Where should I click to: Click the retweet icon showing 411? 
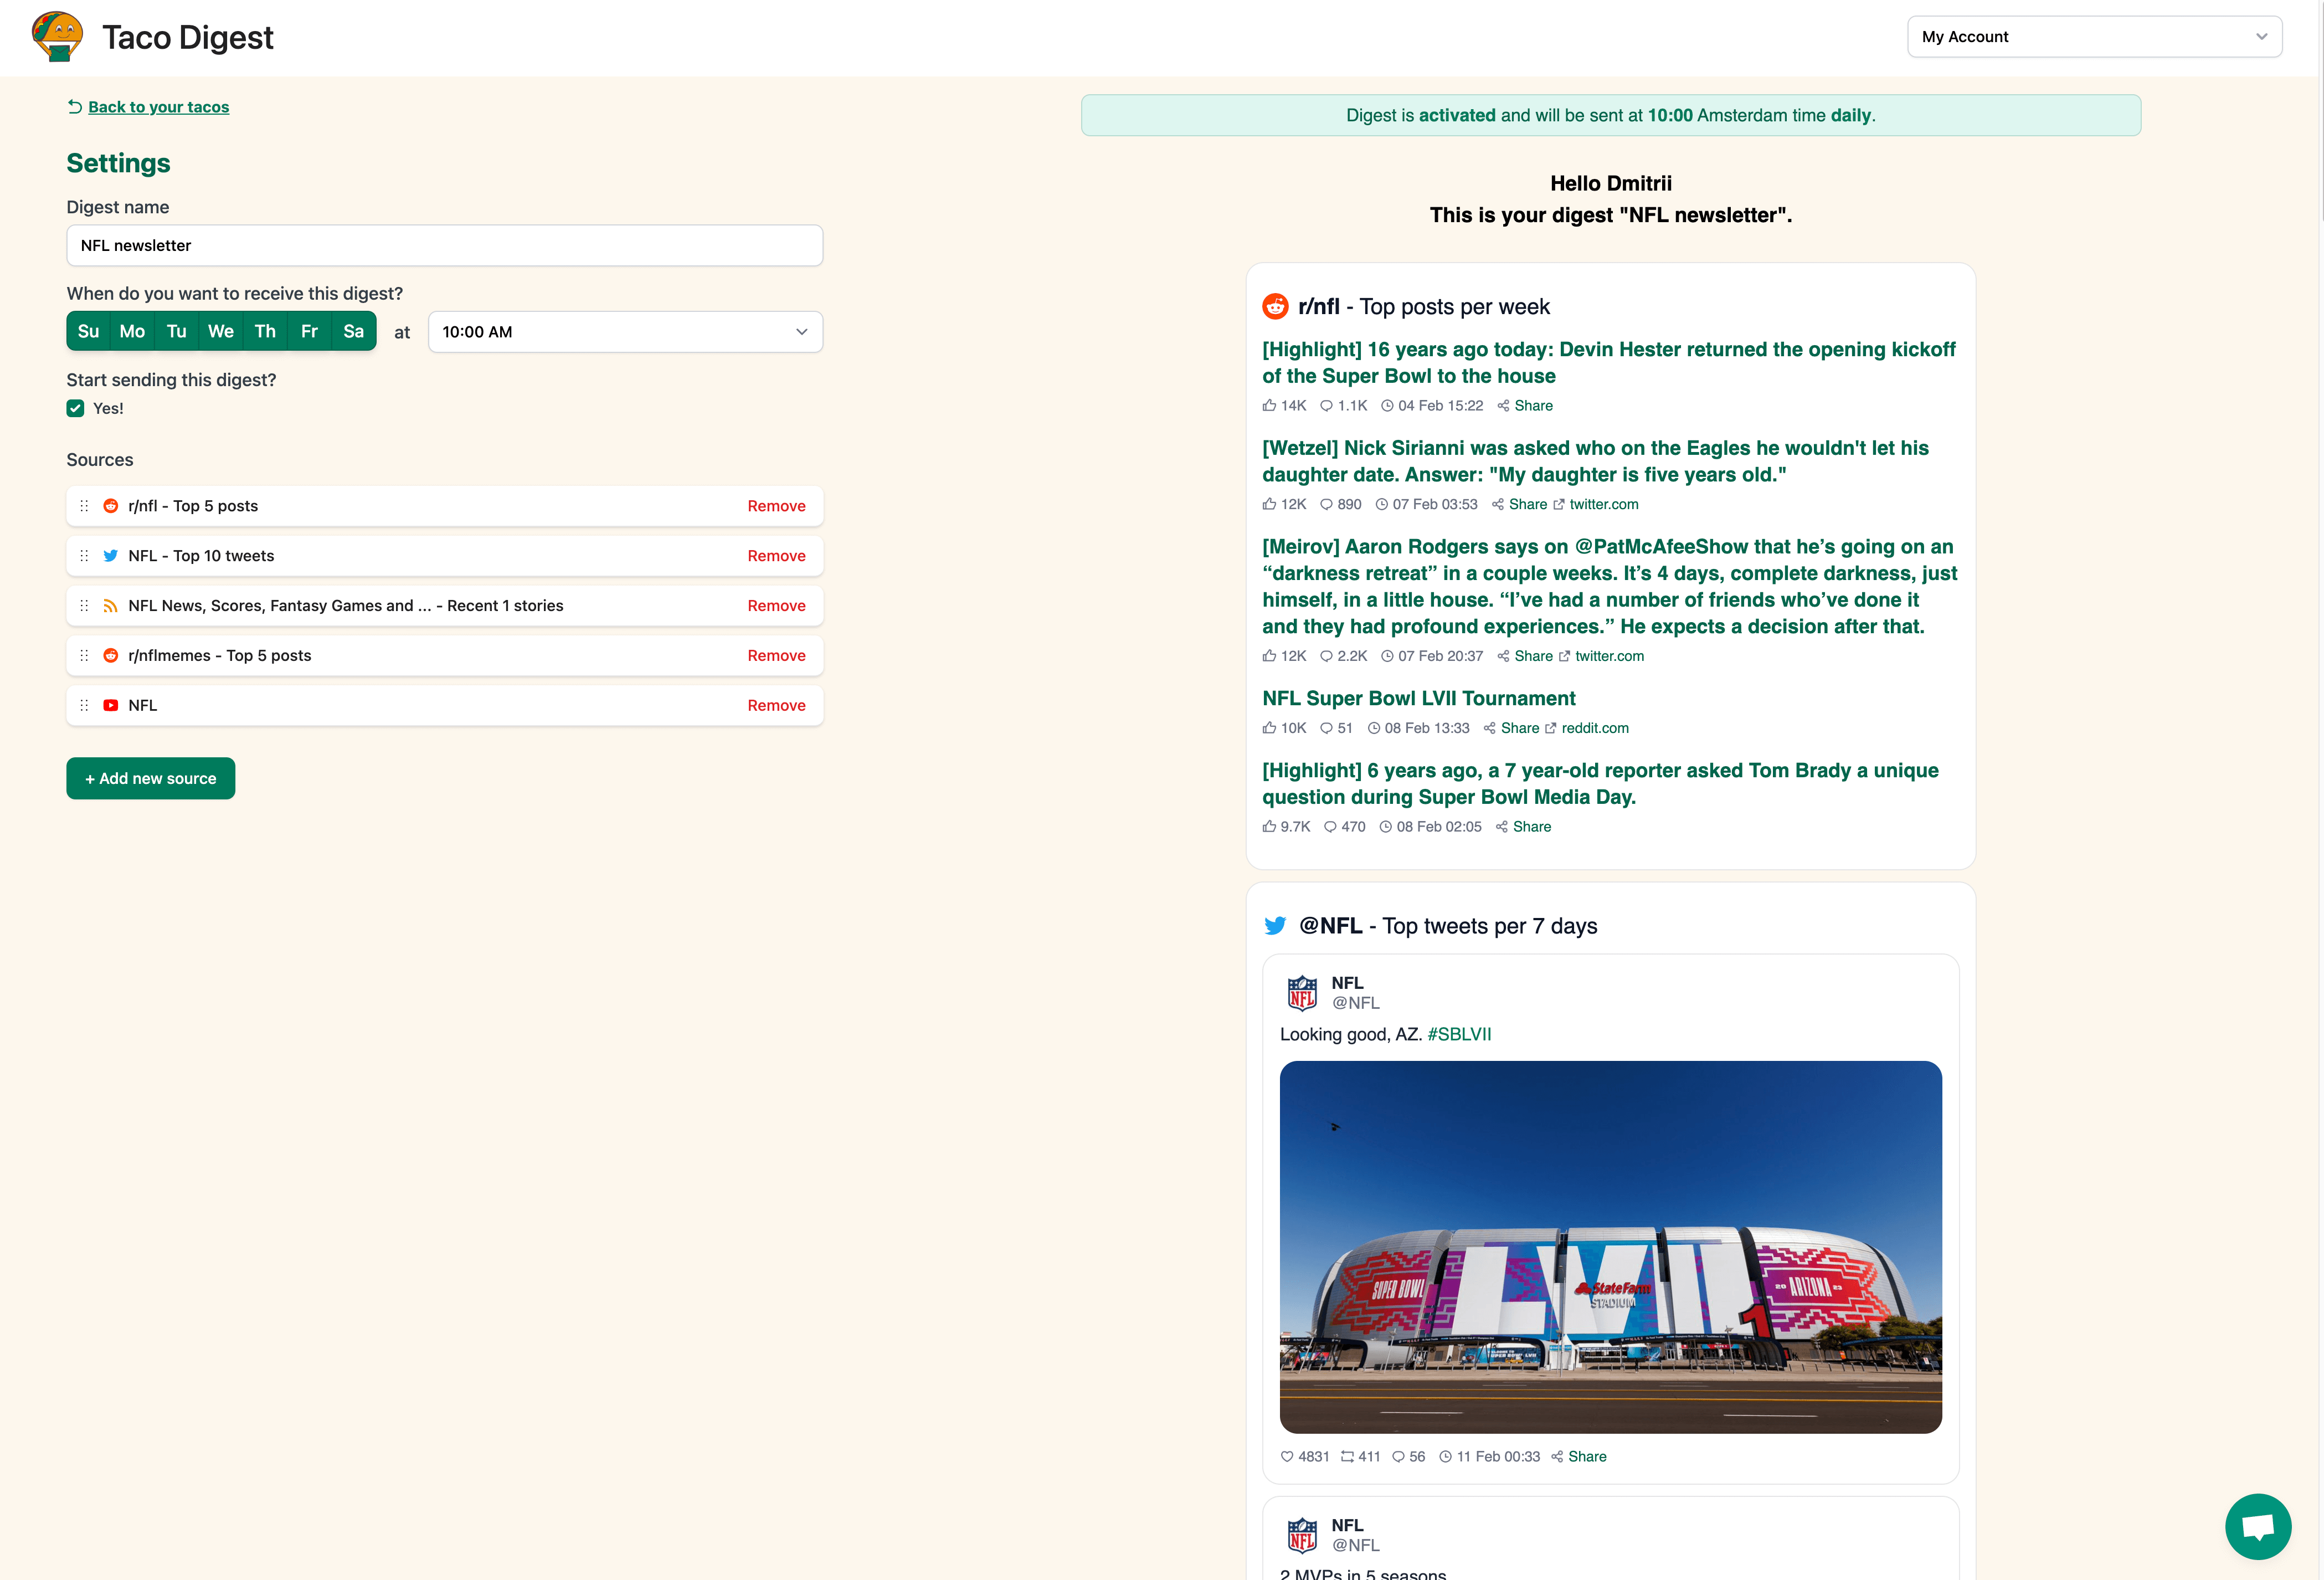pyautogui.click(x=1347, y=1456)
